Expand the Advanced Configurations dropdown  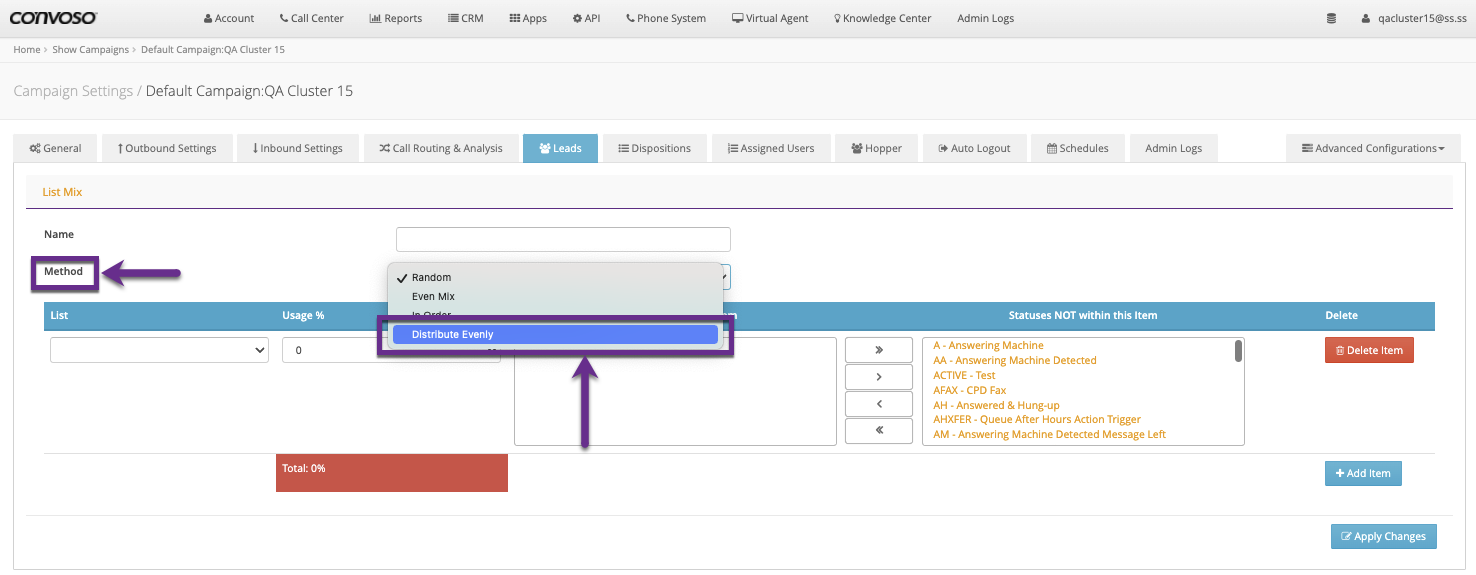point(1373,148)
